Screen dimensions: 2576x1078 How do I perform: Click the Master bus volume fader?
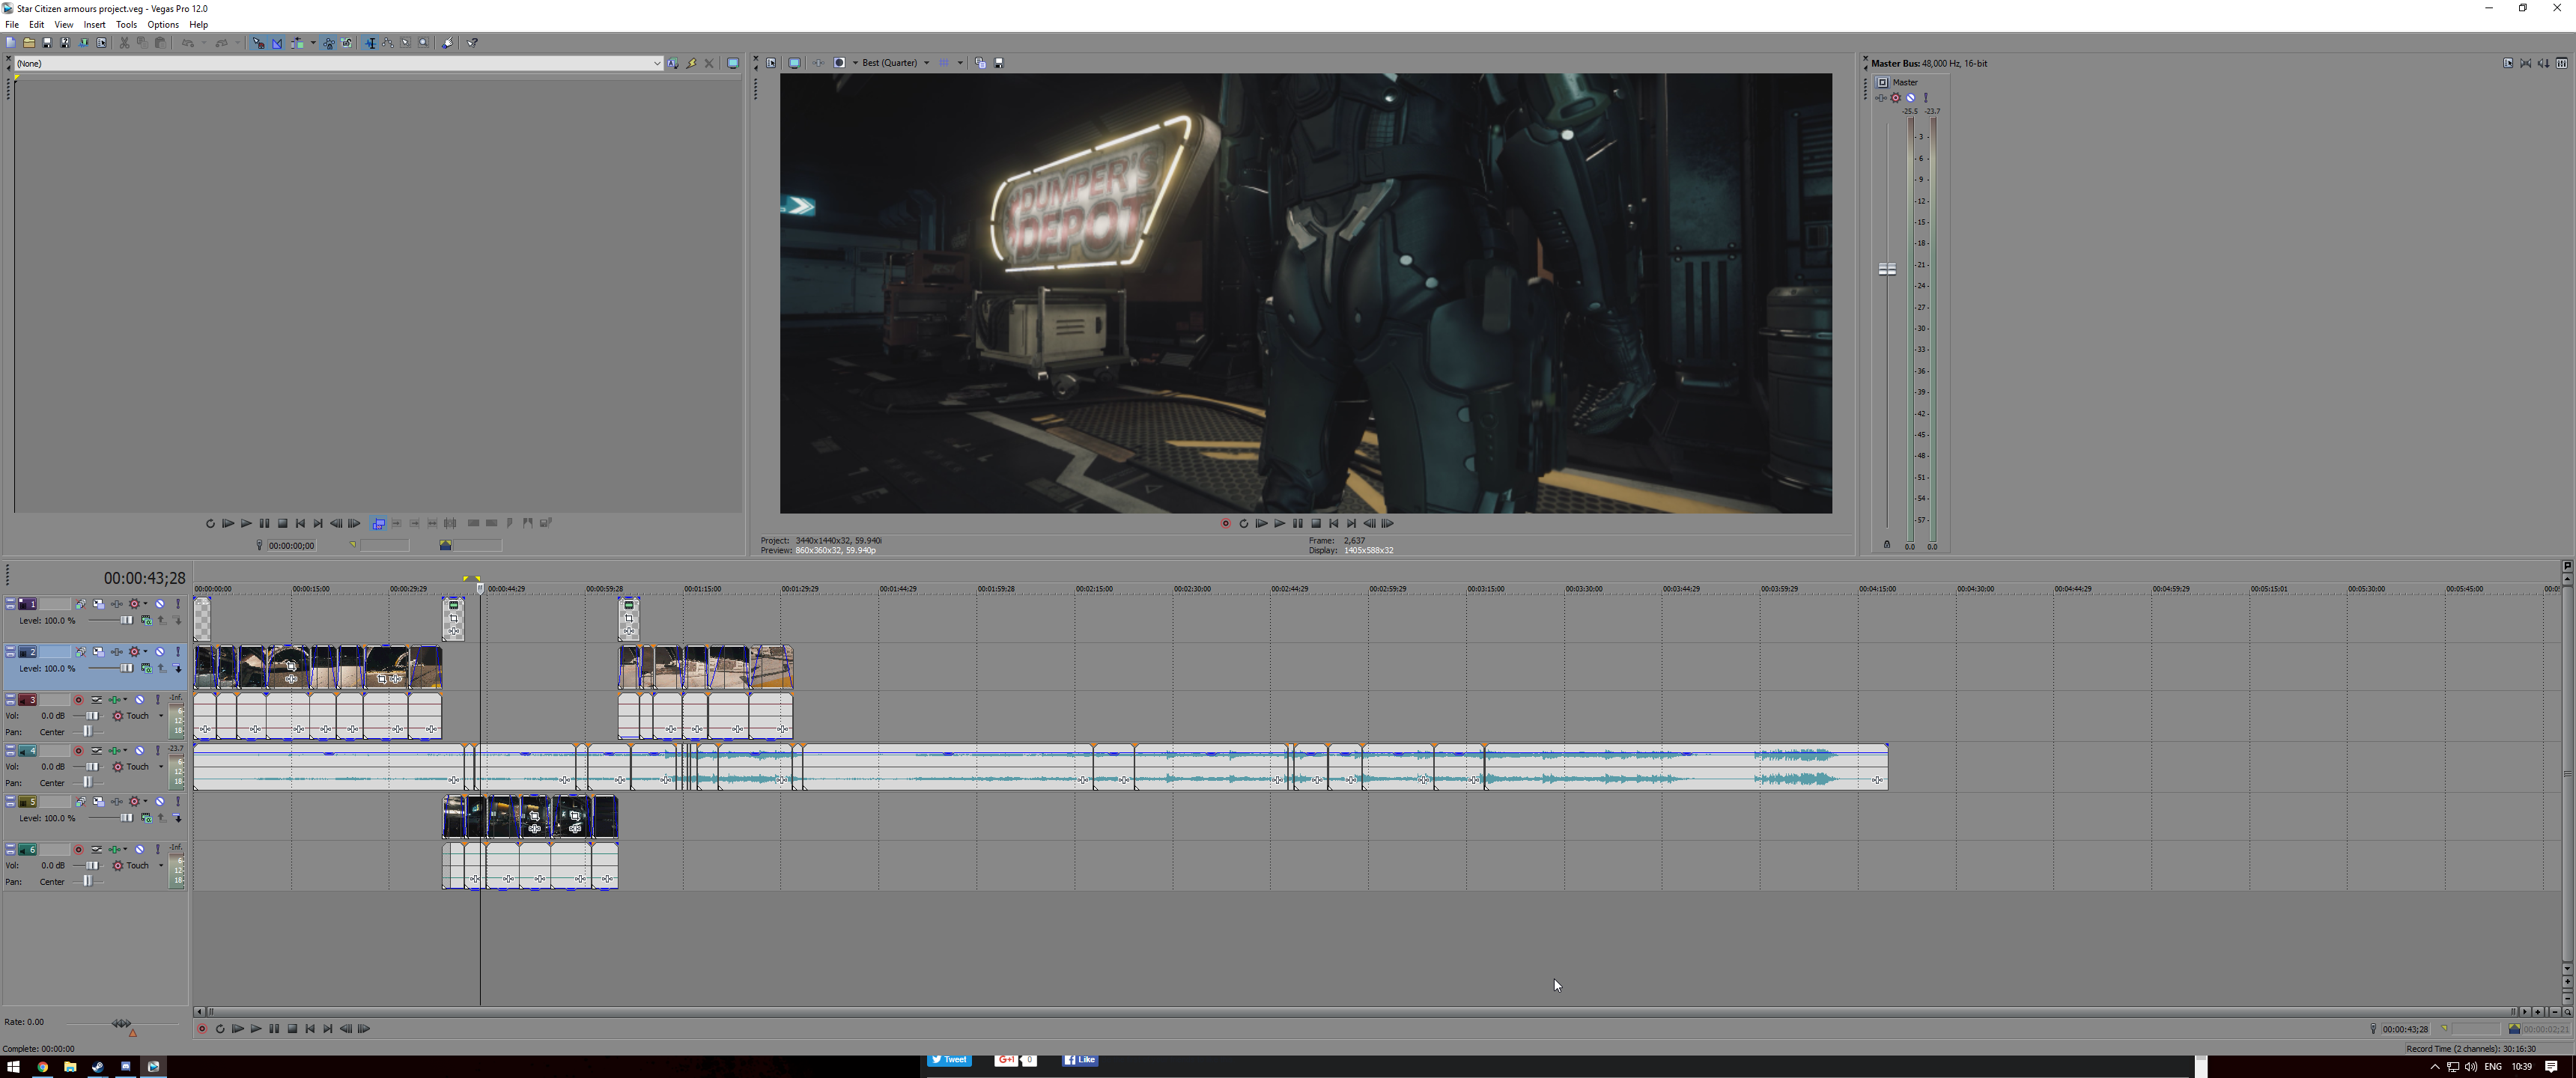coord(1887,269)
